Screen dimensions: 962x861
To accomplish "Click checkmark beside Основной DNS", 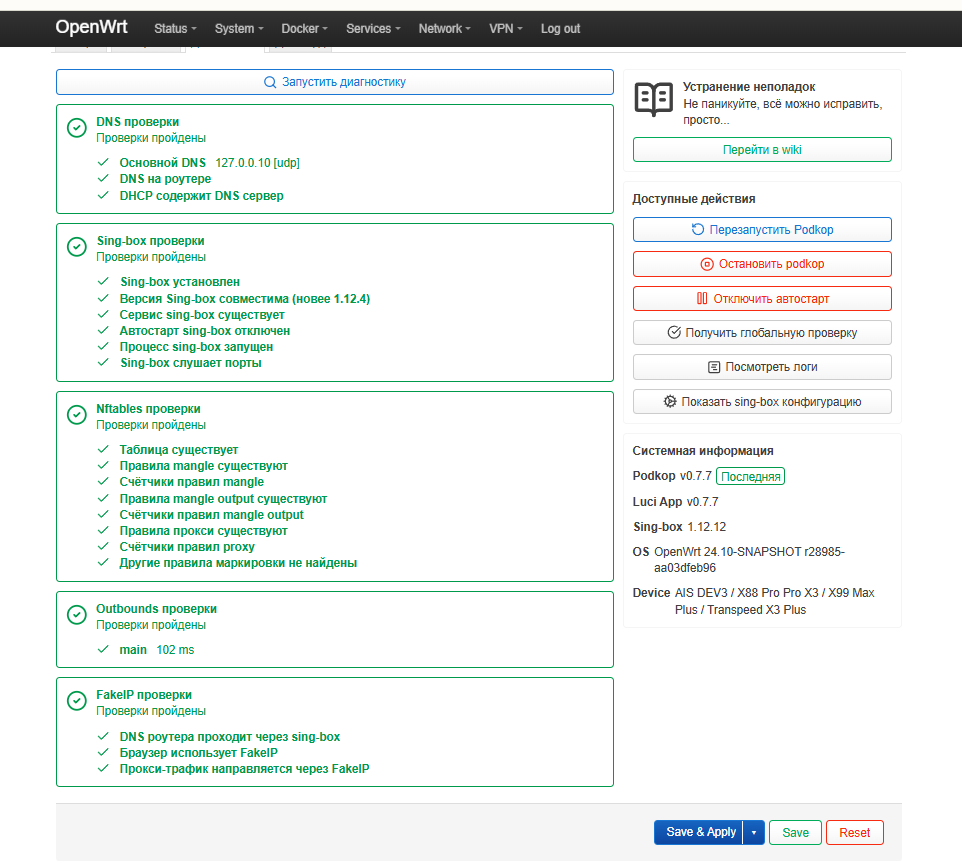I will pyautogui.click(x=103, y=163).
